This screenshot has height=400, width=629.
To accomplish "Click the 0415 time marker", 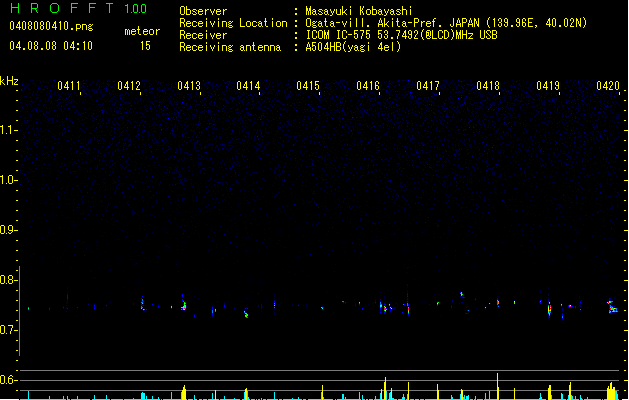I will click(308, 86).
